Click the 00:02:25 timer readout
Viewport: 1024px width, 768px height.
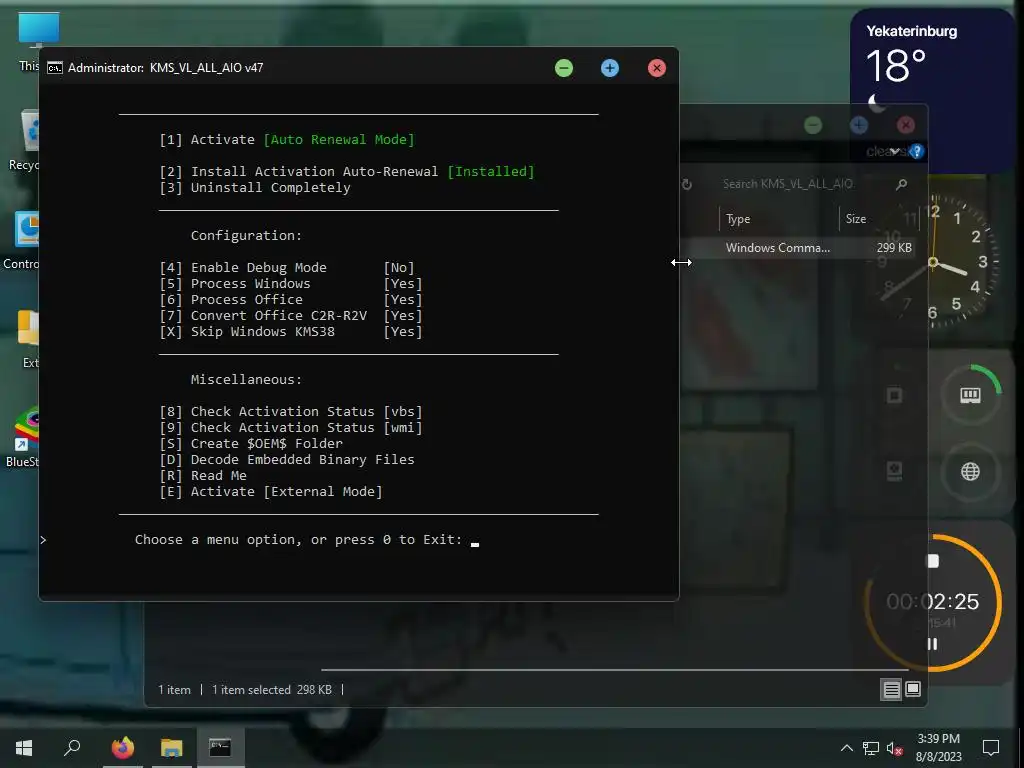(x=933, y=601)
